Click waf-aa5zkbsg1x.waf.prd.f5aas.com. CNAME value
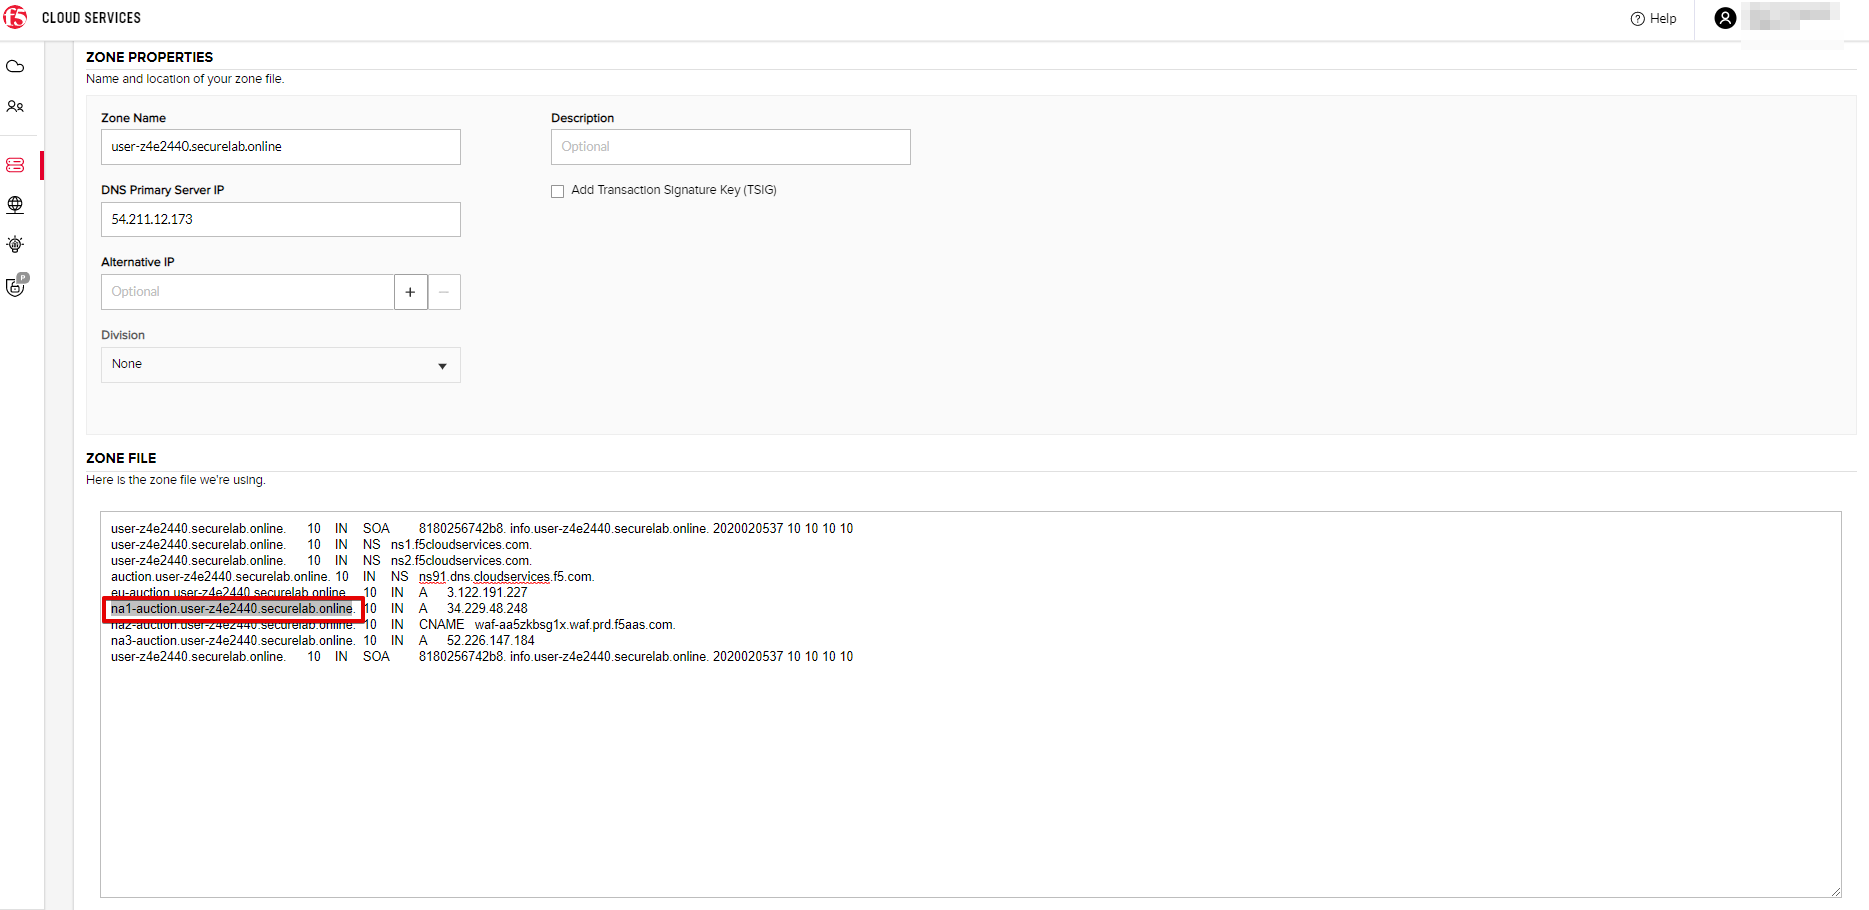This screenshot has width=1869, height=910. coord(575,624)
